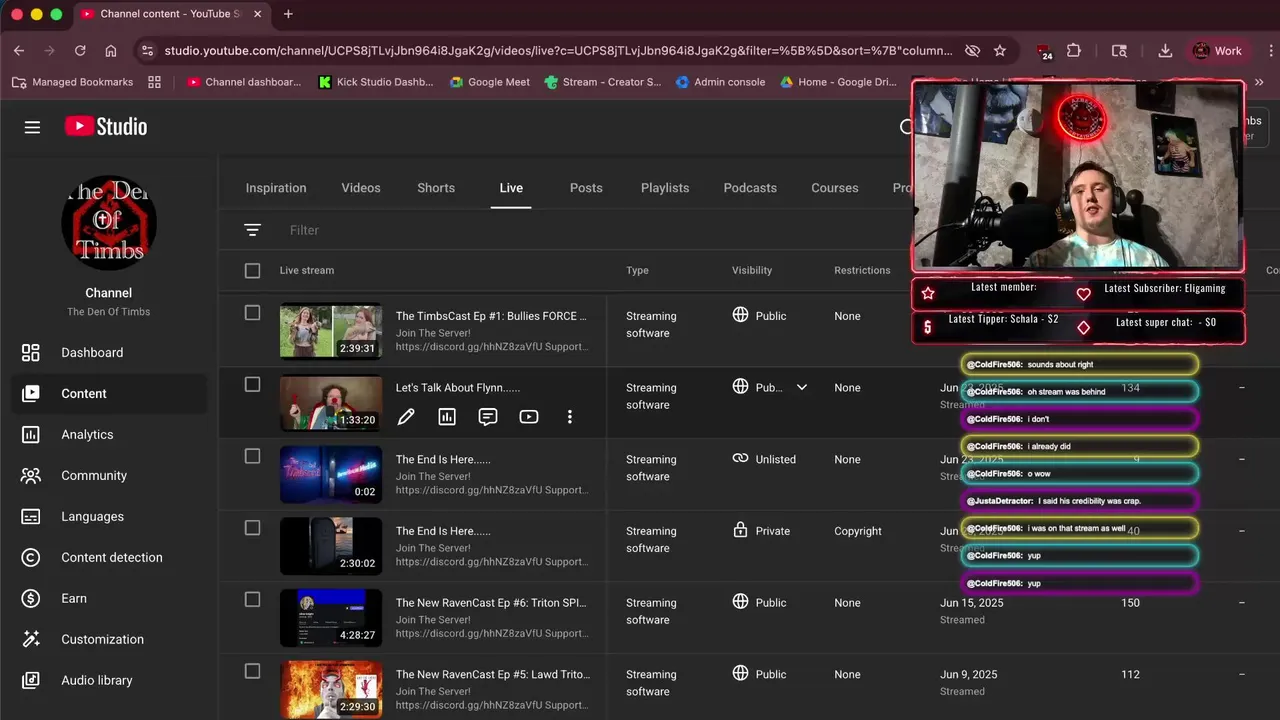Open thumbnail of The TimbsCast Ep #1

point(331,331)
